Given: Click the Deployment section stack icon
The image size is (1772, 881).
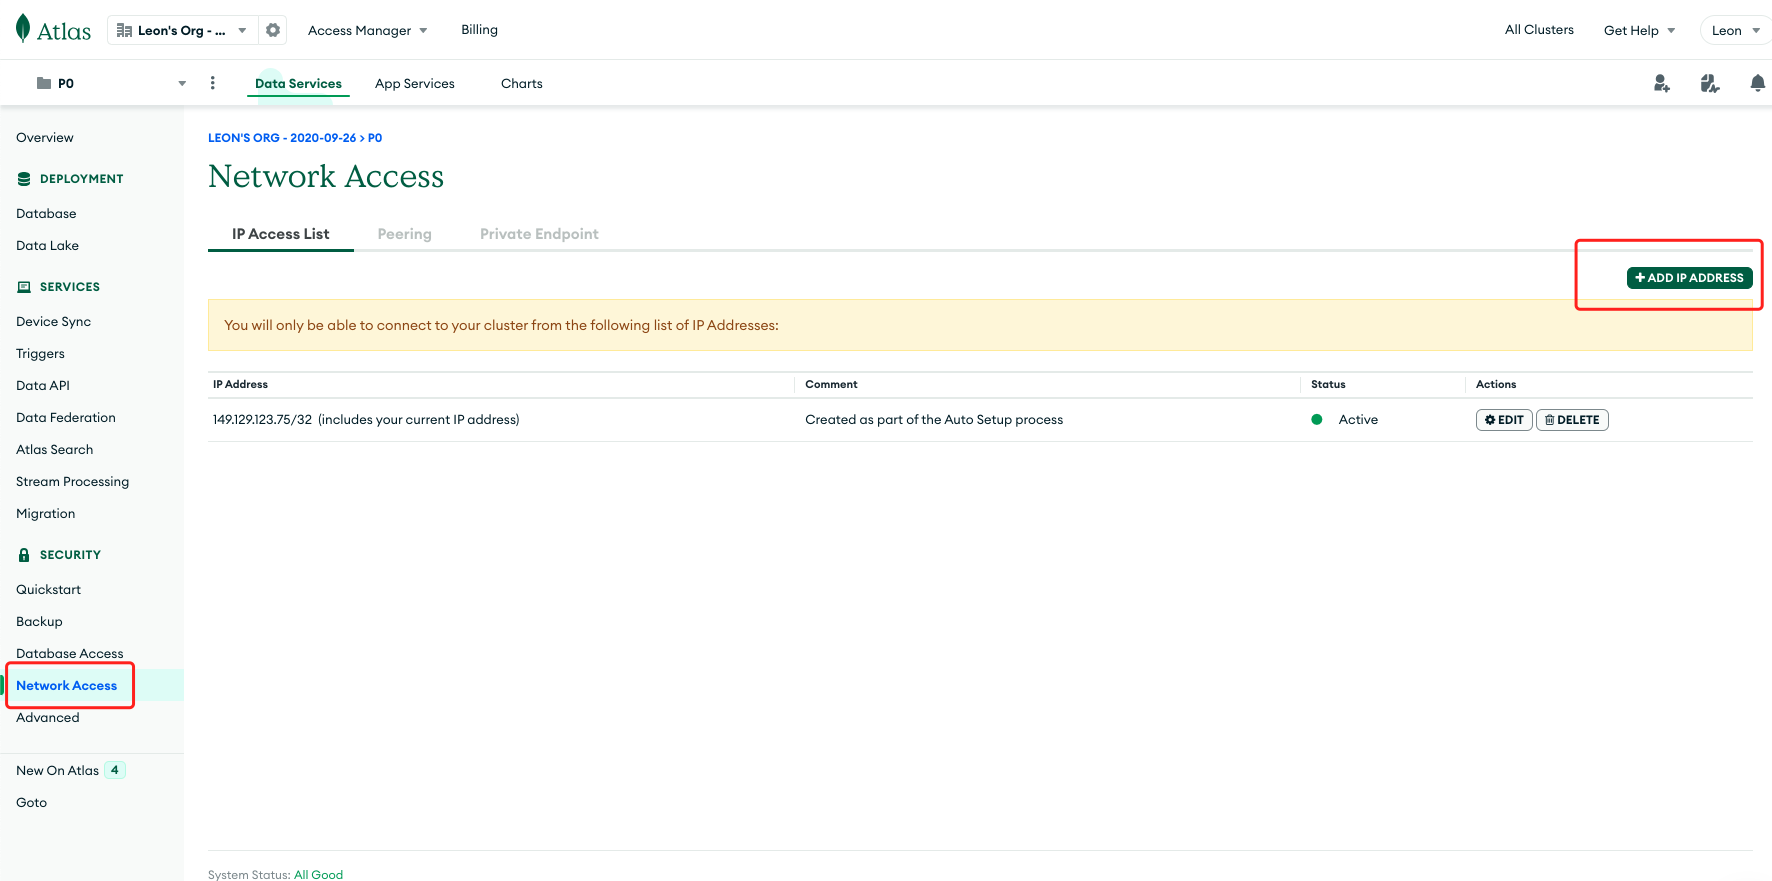Looking at the screenshot, I should pyautogui.click(x=24, y=179).
